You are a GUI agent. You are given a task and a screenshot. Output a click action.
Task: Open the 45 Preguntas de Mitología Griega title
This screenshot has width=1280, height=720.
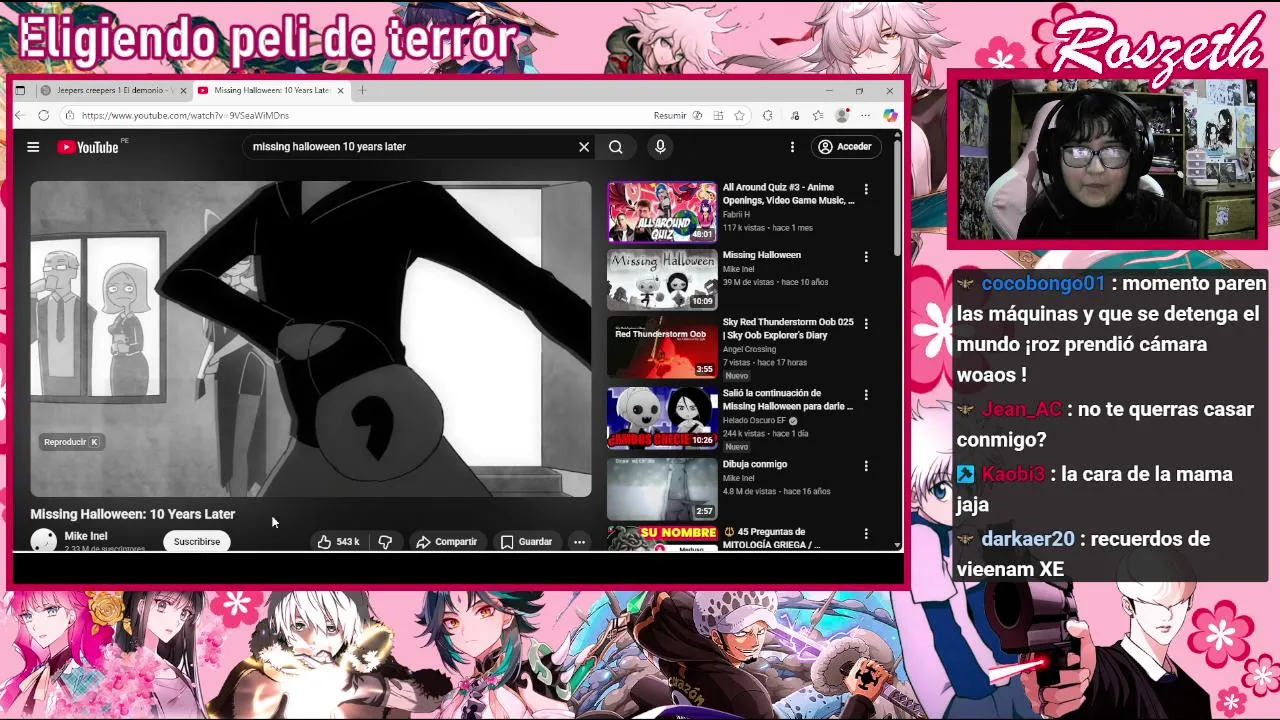772,538
